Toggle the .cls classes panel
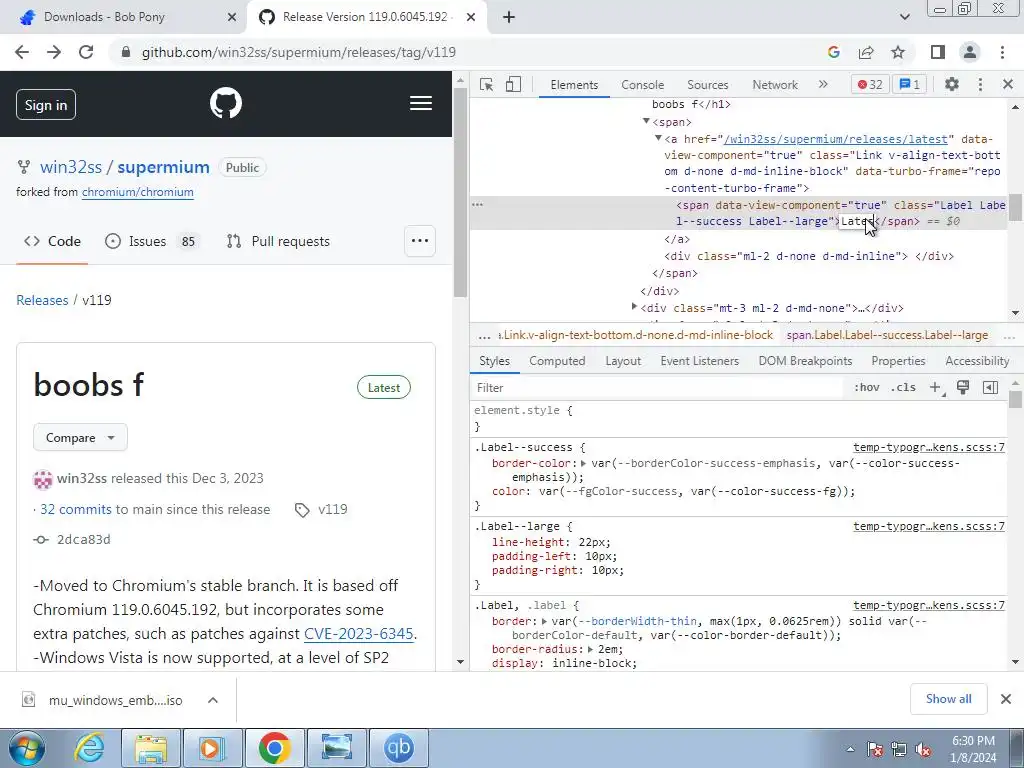 coord(903,388)
